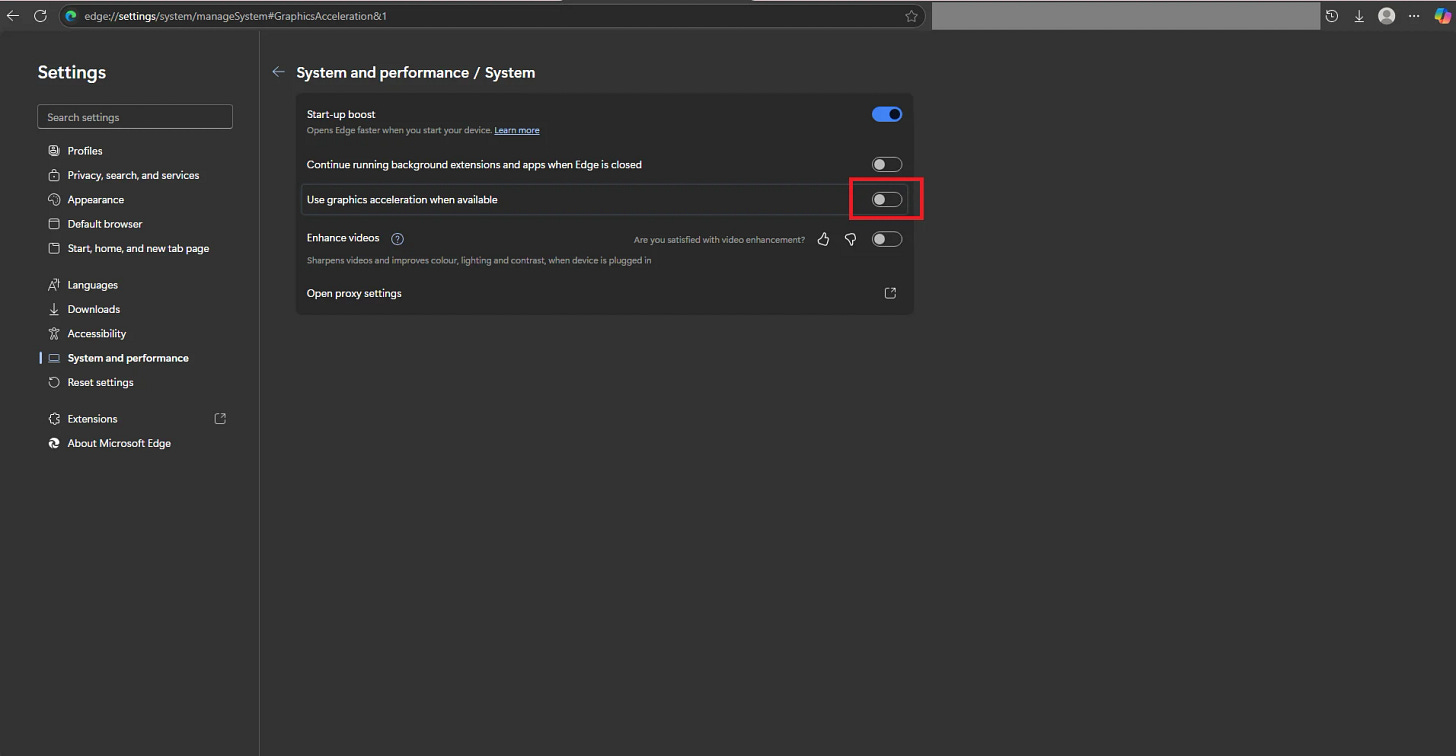Select Privacy, search, and services
The width and height of the screenshot is (1456, 756).
pos(132,175)
